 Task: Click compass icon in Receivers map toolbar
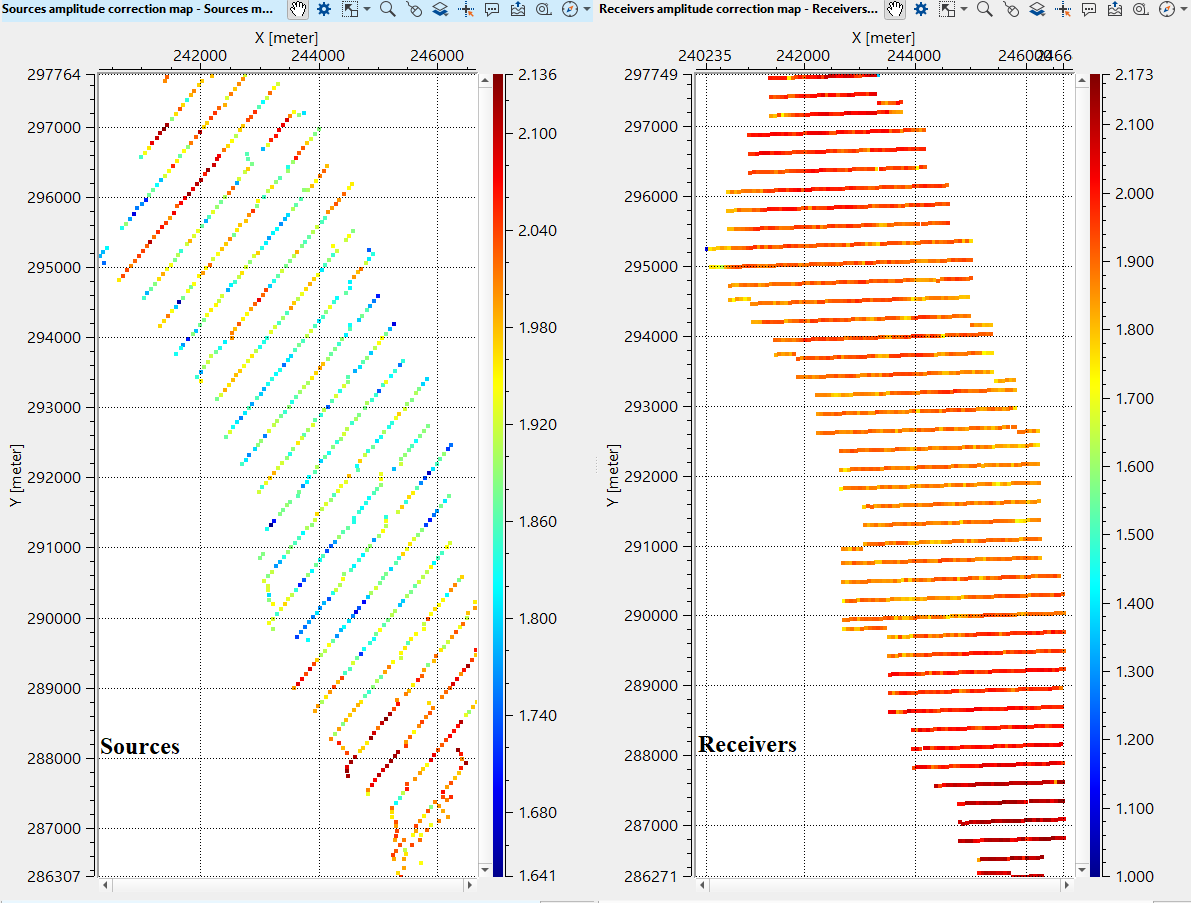(1167, 9)
